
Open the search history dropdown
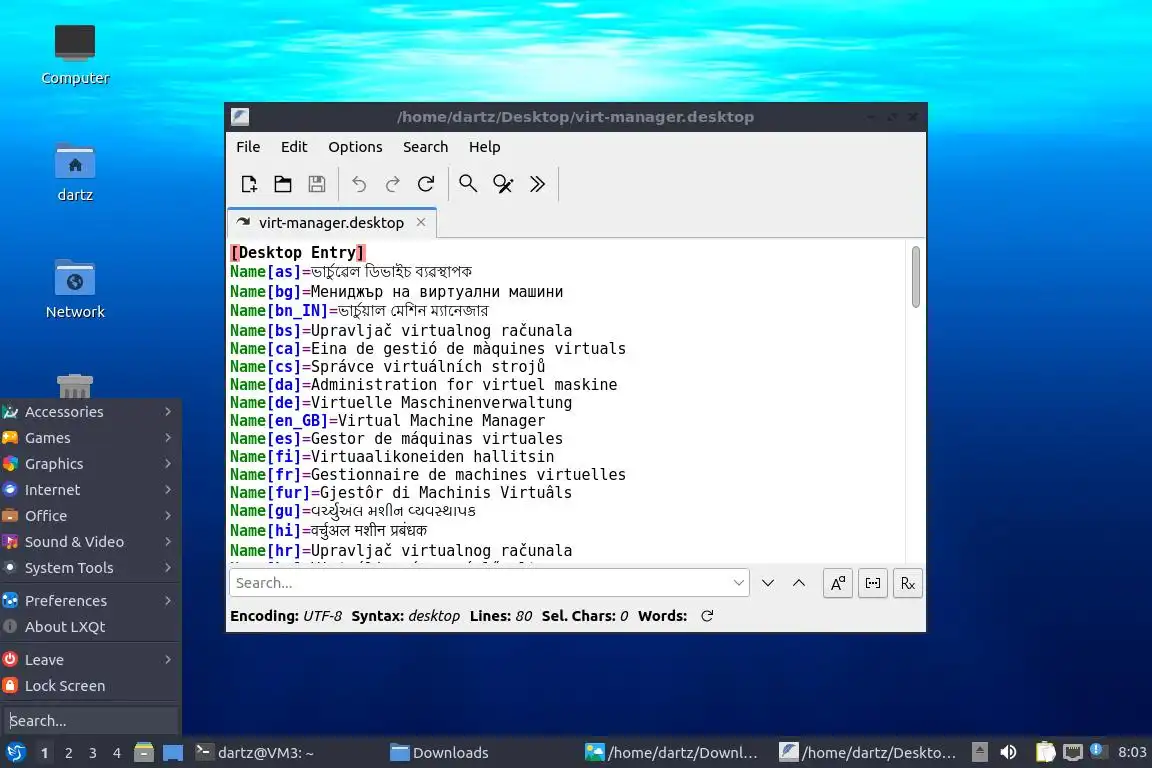738,583
